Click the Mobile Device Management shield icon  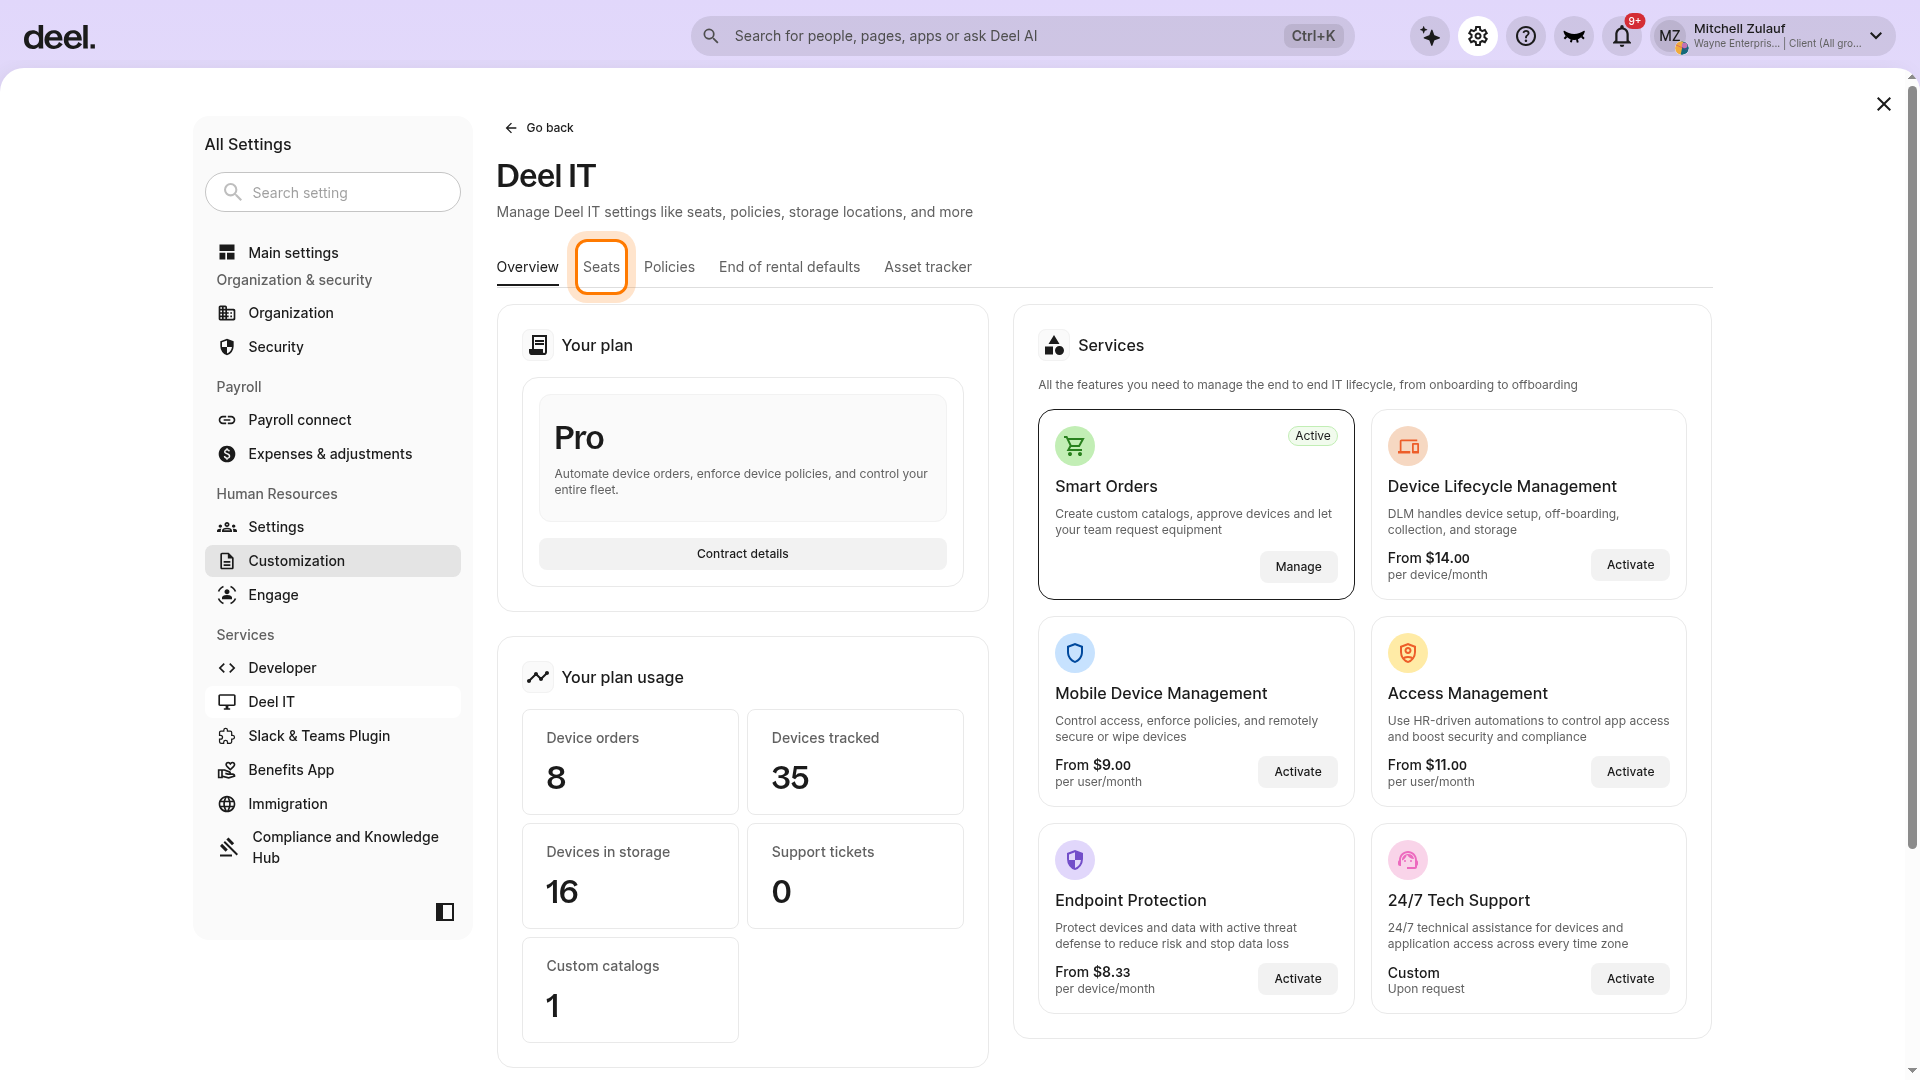pyautogui.click(x=1075, y=653)
